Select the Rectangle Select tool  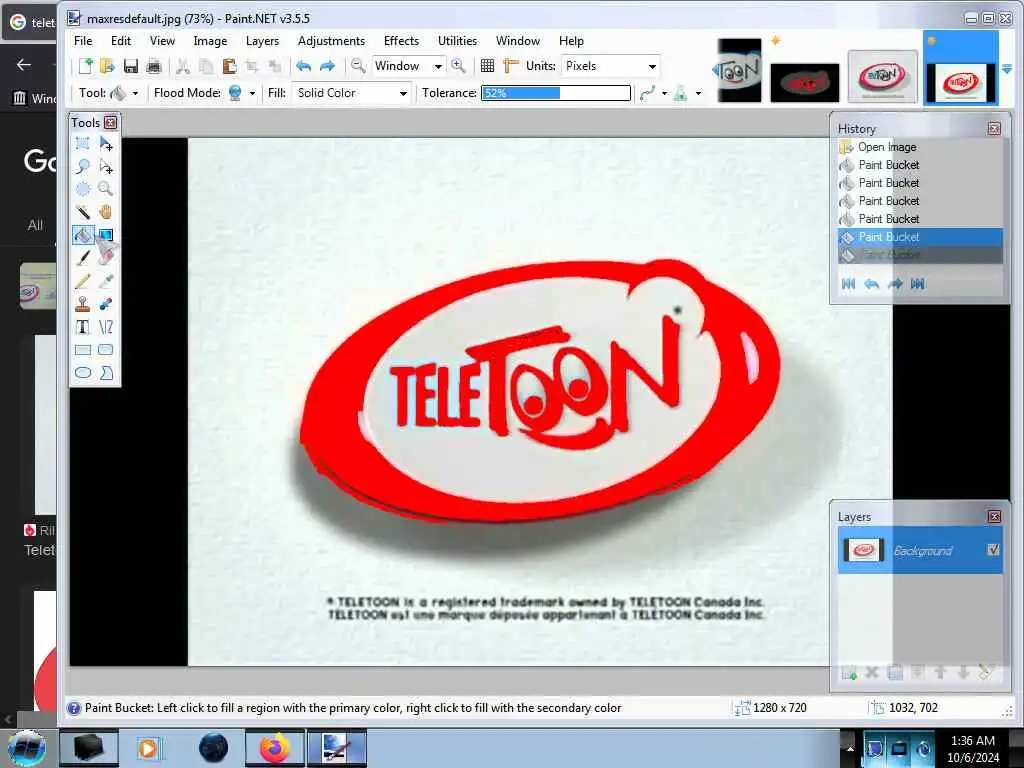(x=83, y=144)
